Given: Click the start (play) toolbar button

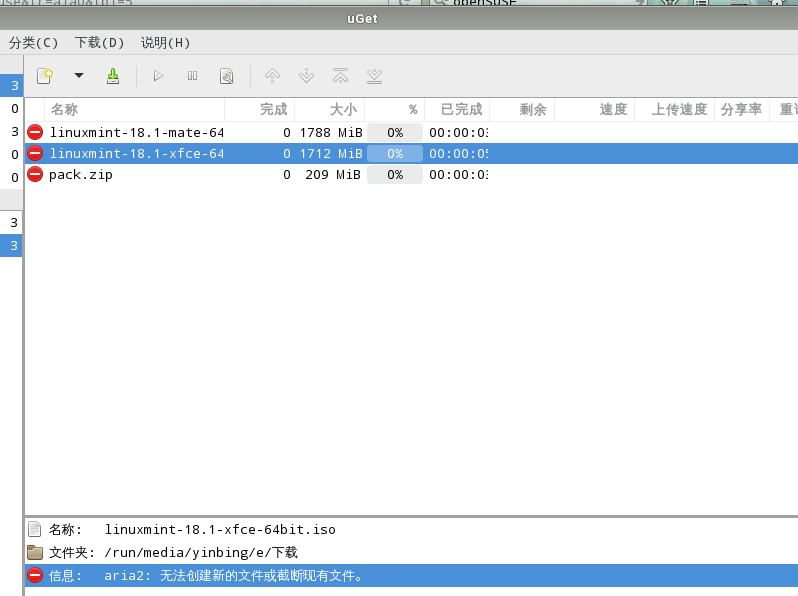Looking at the screenshot, I should [x=158, y=76].
